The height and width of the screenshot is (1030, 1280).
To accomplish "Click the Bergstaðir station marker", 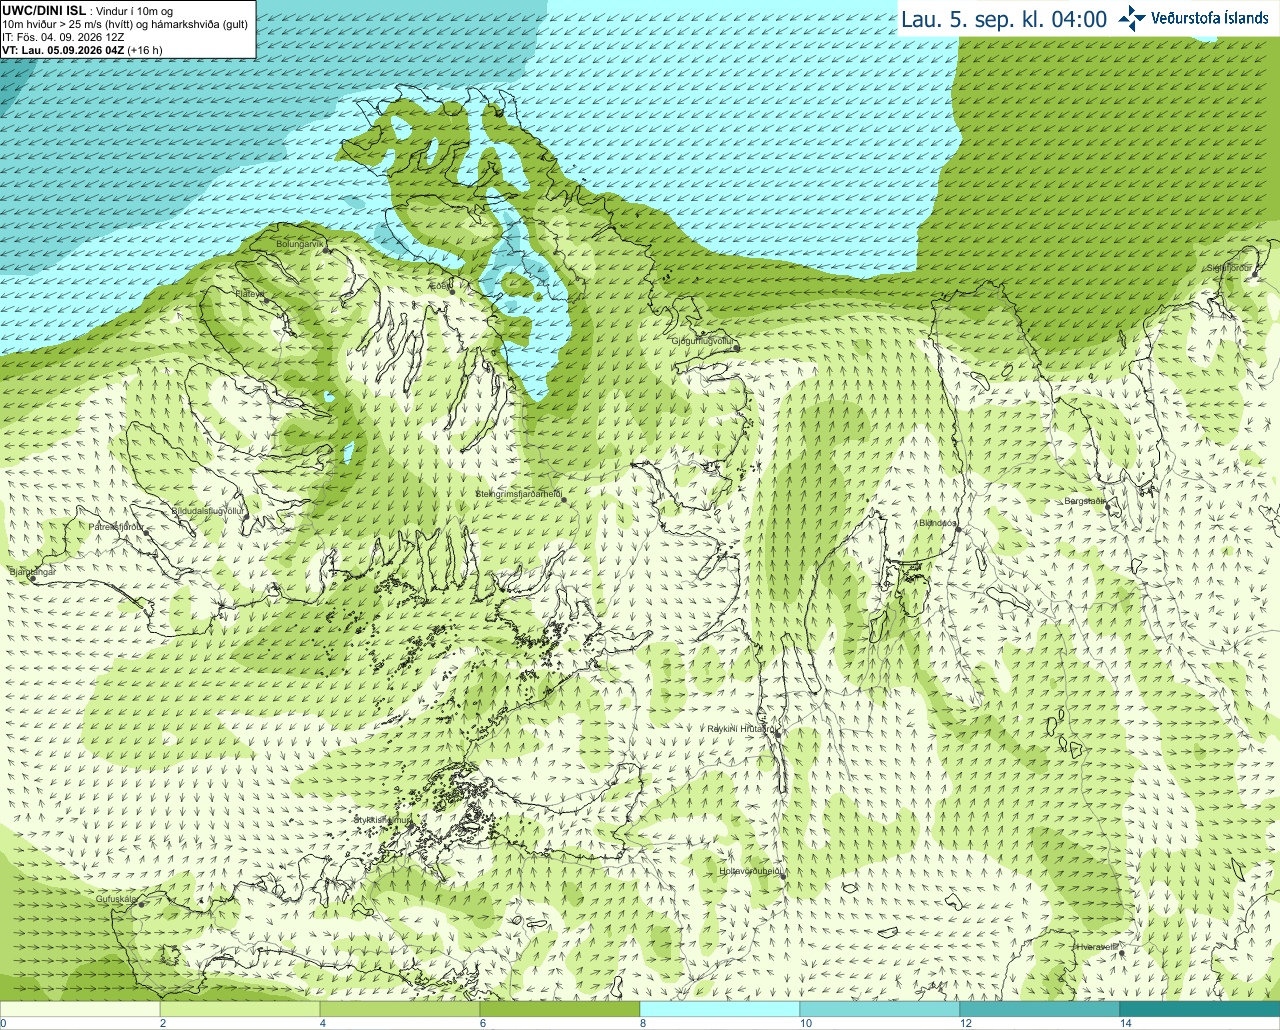I will pos(1108,507).
